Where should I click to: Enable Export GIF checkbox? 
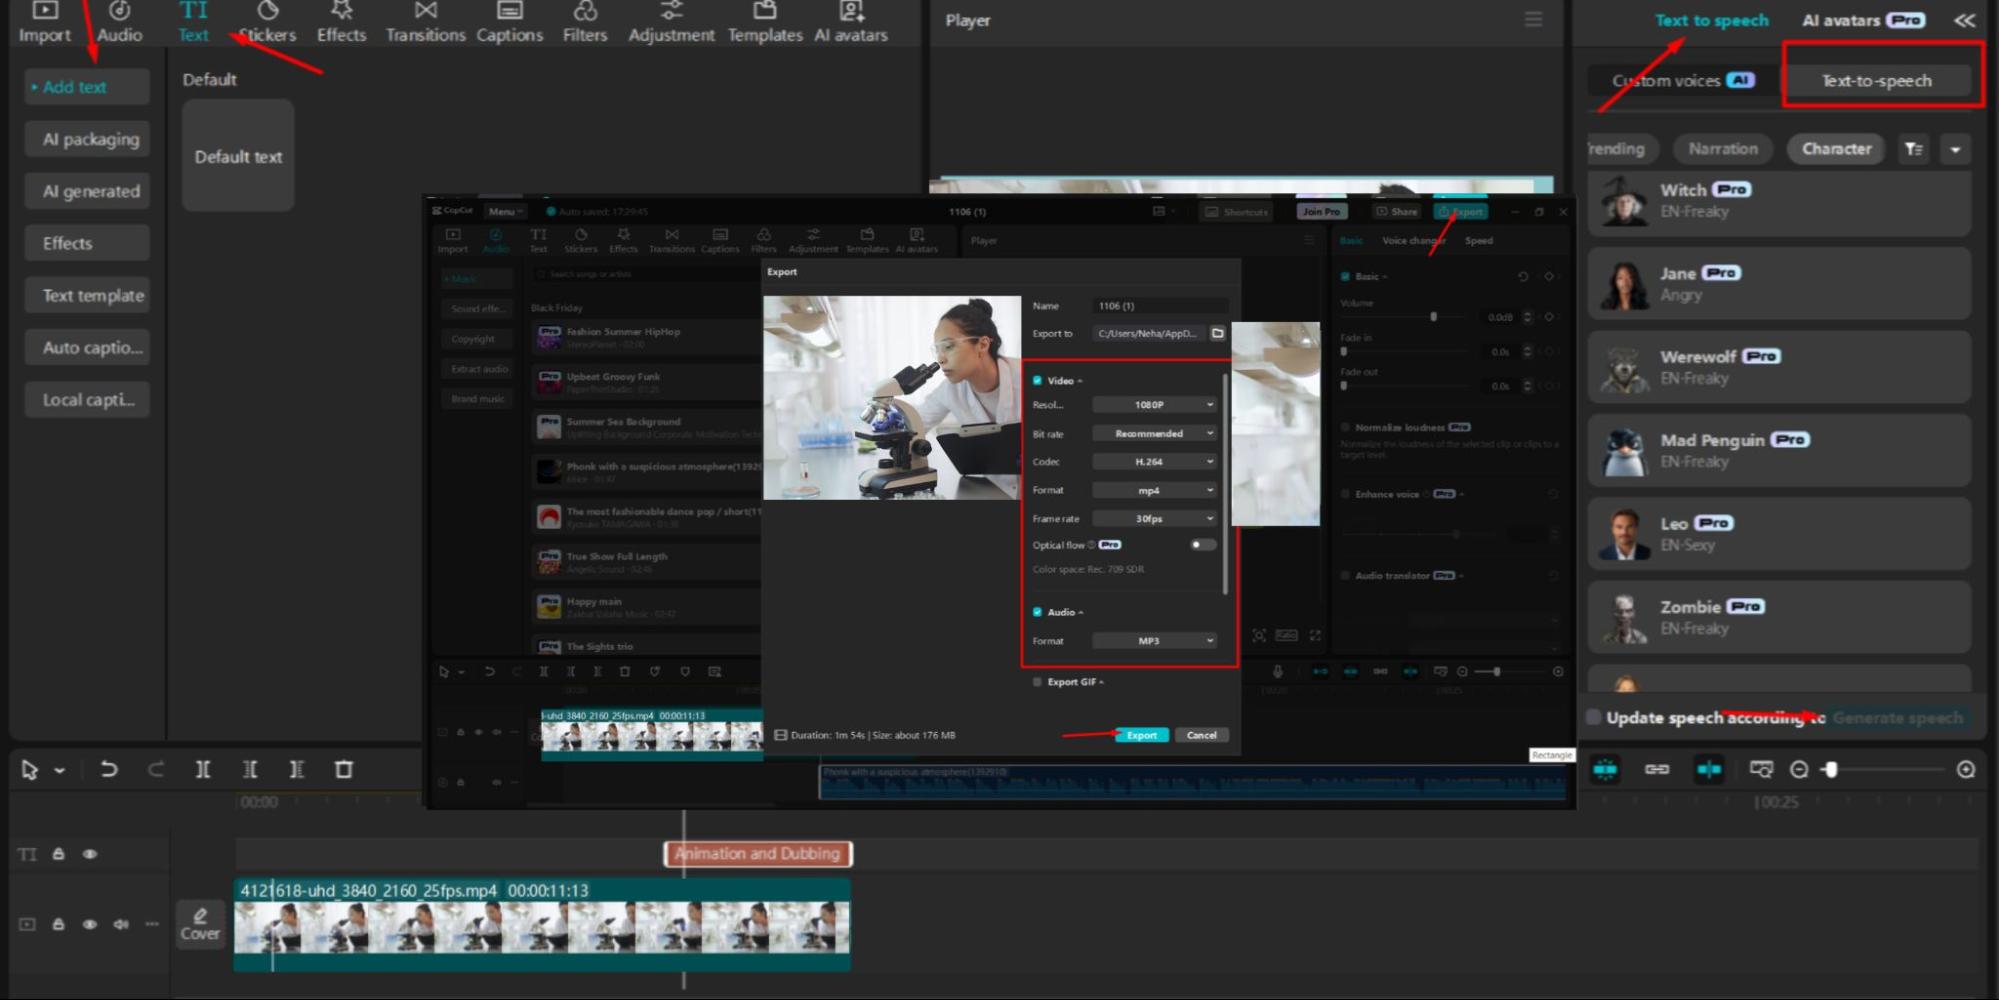[x=1037, y=682]
